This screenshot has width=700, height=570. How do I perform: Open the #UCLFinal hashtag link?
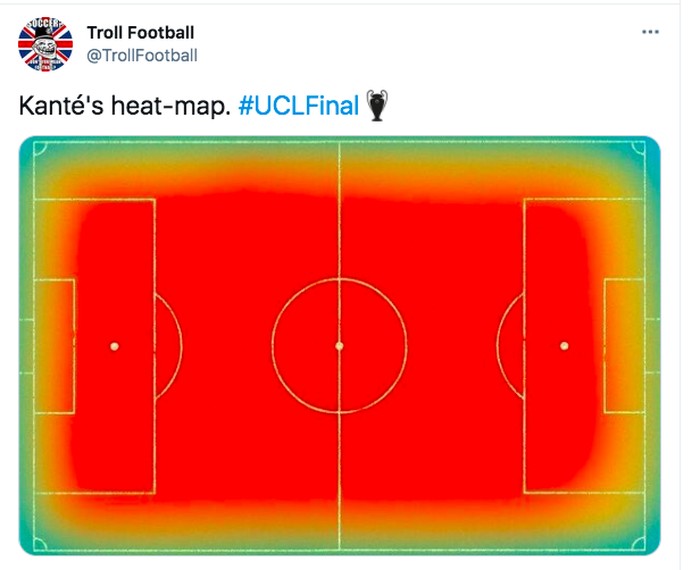click(299, 105)
